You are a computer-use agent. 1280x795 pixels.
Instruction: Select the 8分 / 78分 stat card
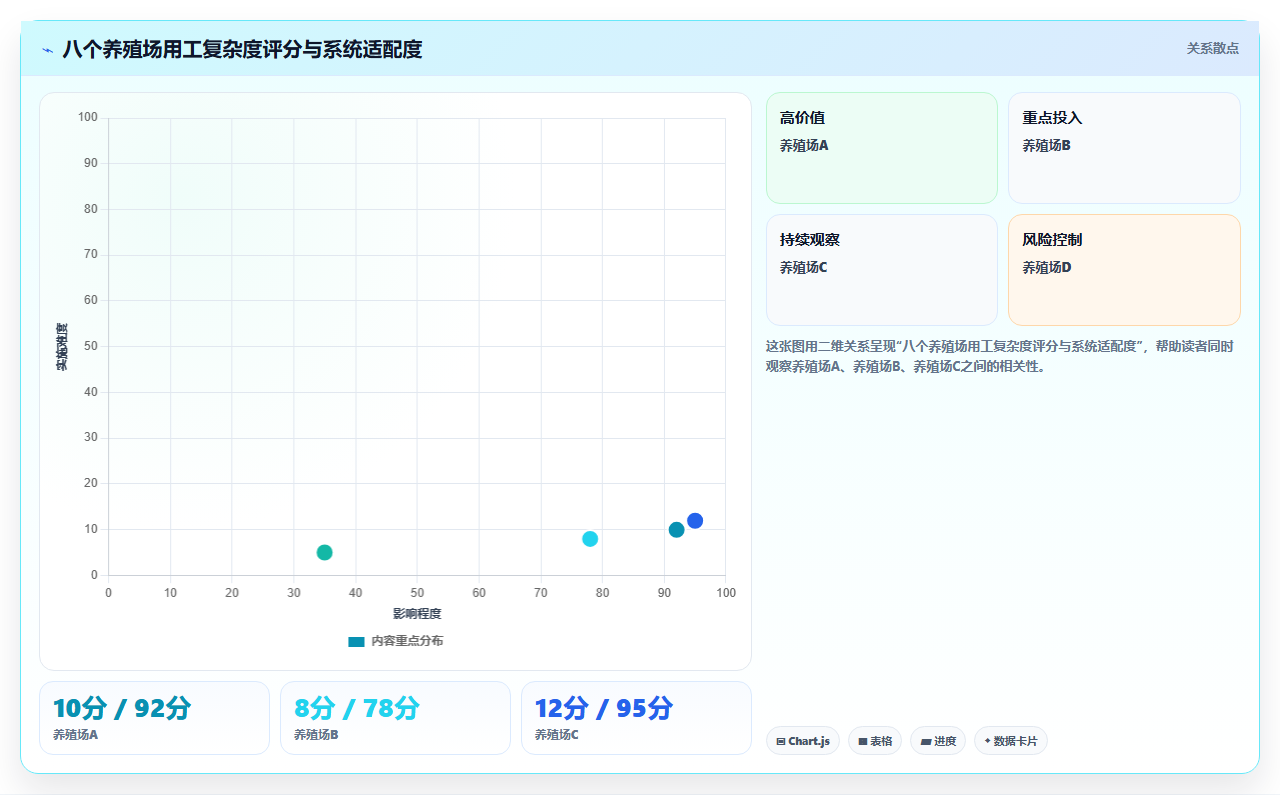395,718
